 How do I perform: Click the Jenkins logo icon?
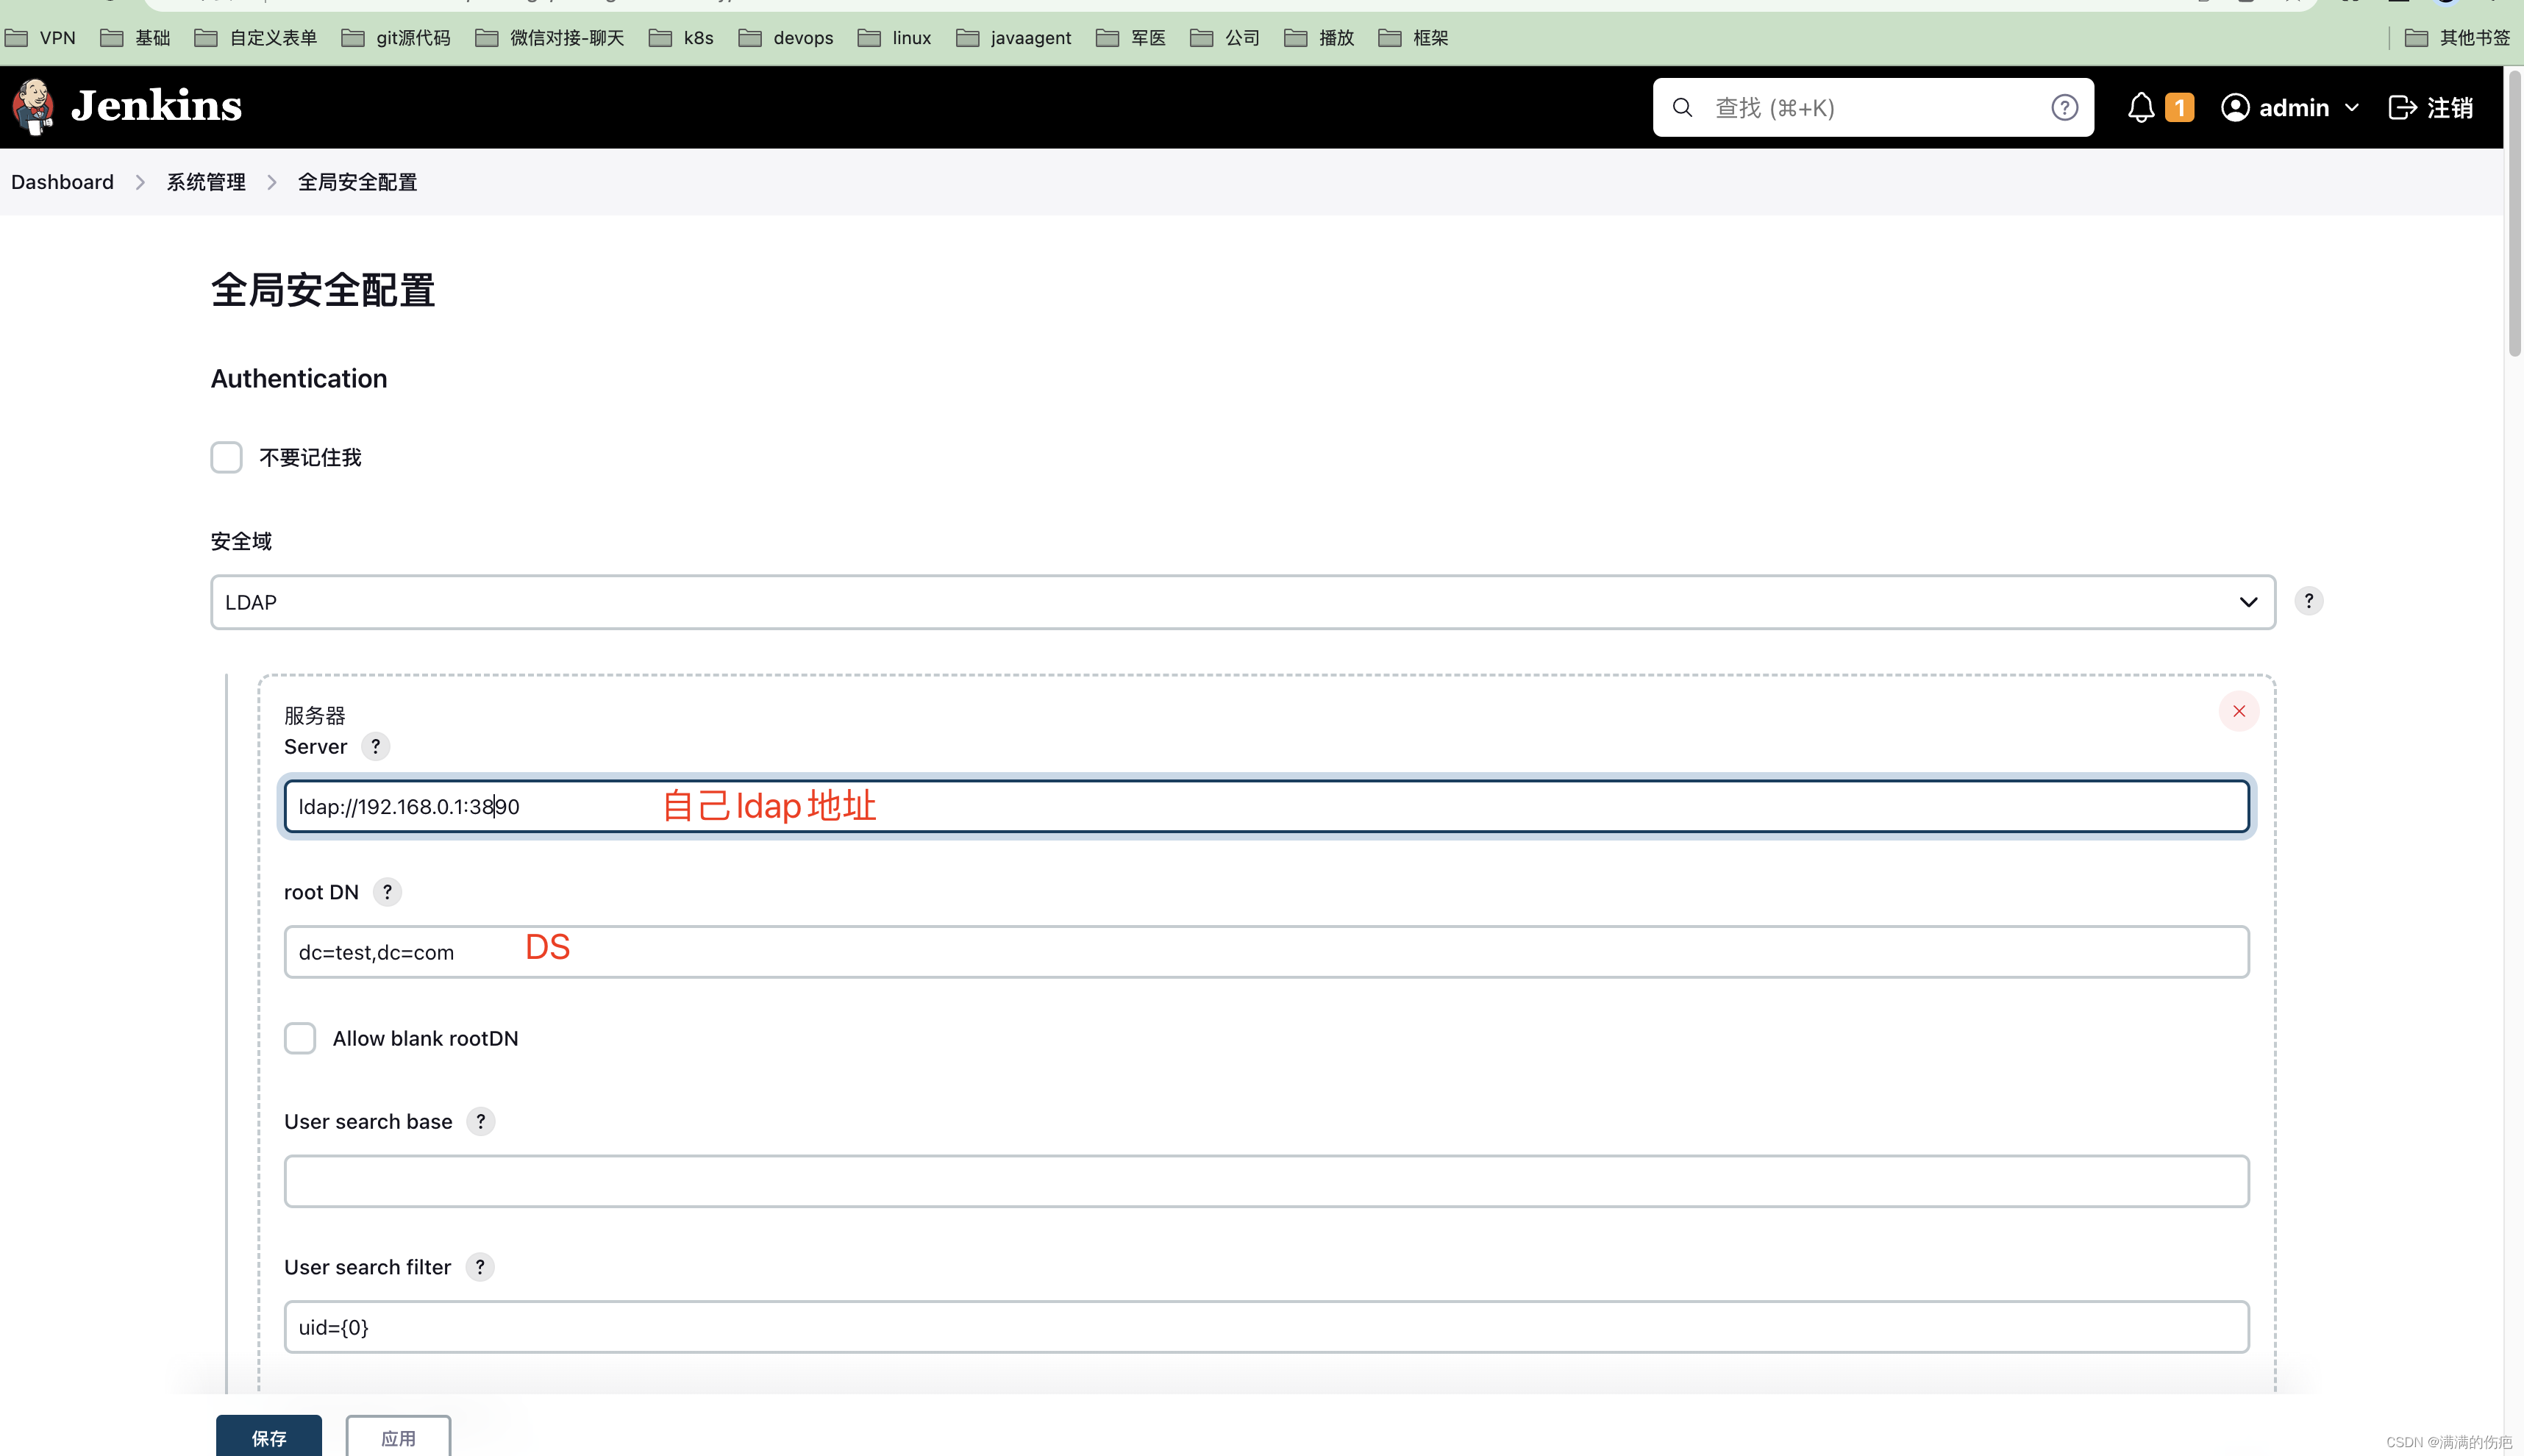coord(33,106)
